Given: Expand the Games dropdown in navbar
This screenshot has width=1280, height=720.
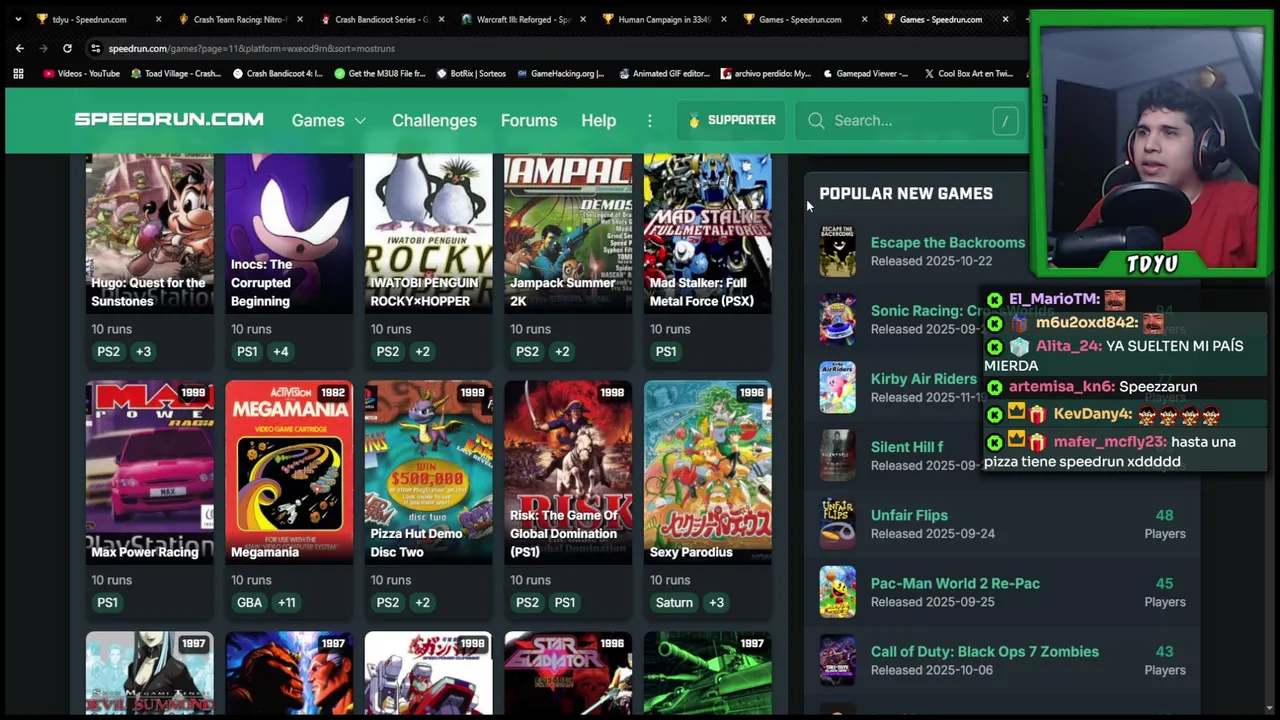Looking at the screenshot, I should coord(329,120).
